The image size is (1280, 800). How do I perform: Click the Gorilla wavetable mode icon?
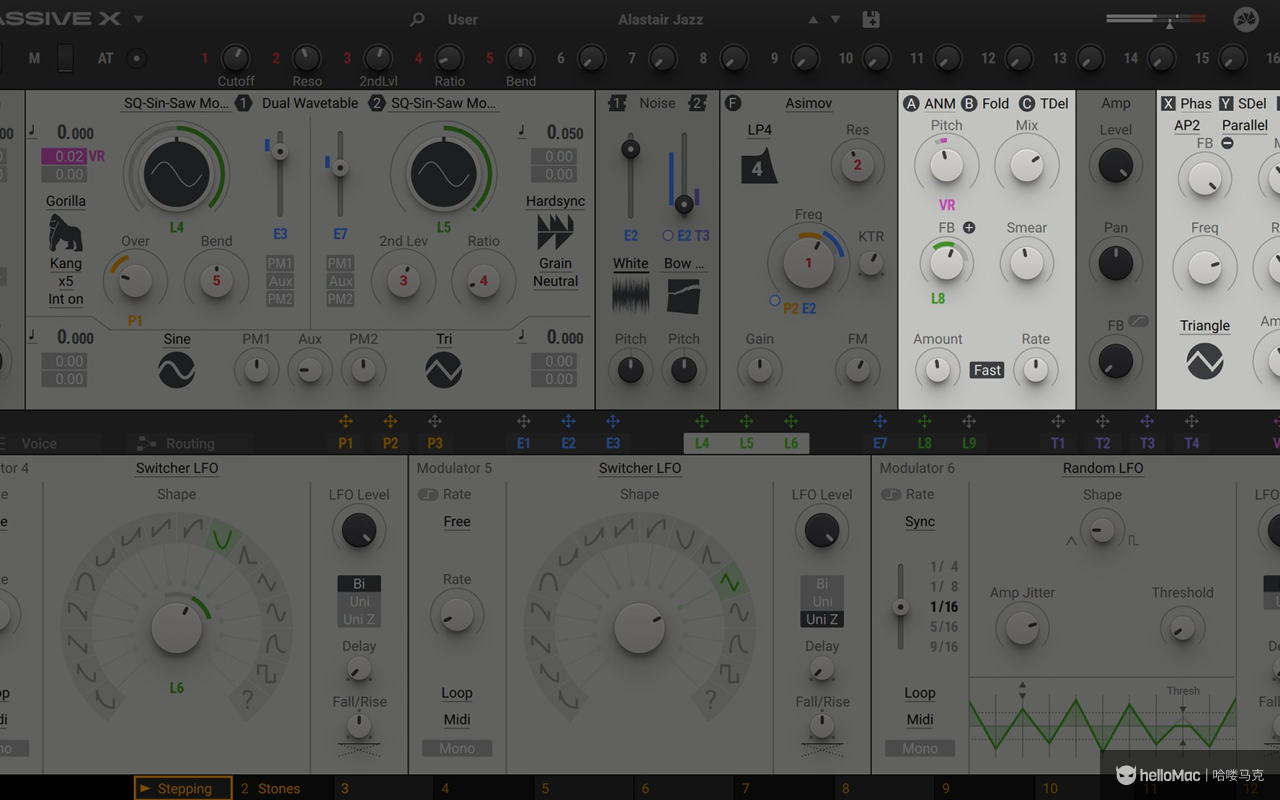[65, 233]
